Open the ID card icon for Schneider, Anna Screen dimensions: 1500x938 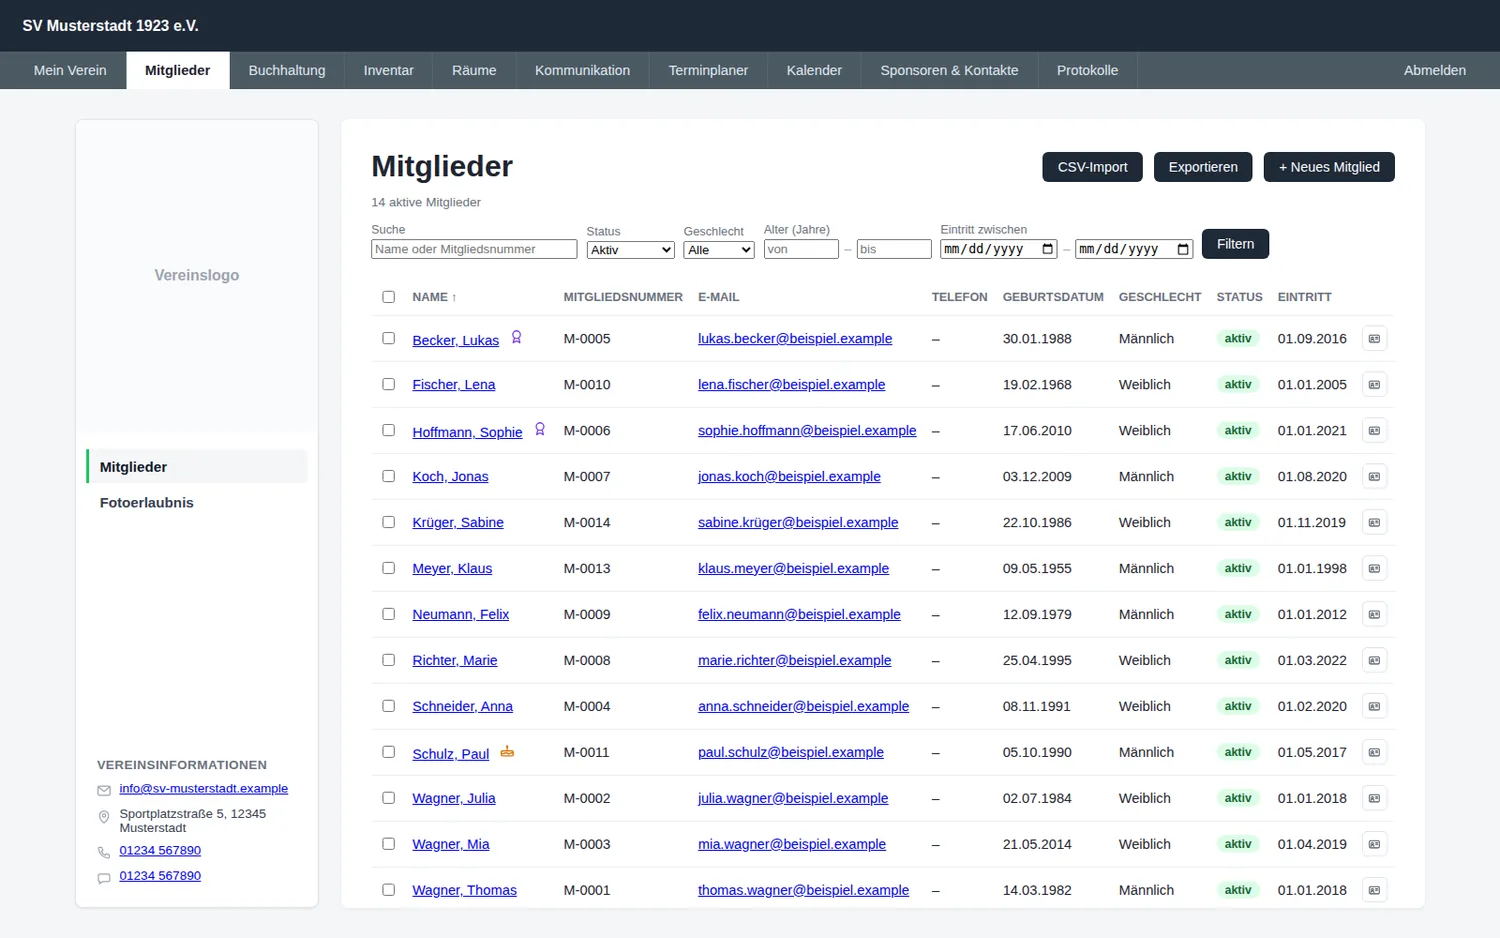(1374, 707)
